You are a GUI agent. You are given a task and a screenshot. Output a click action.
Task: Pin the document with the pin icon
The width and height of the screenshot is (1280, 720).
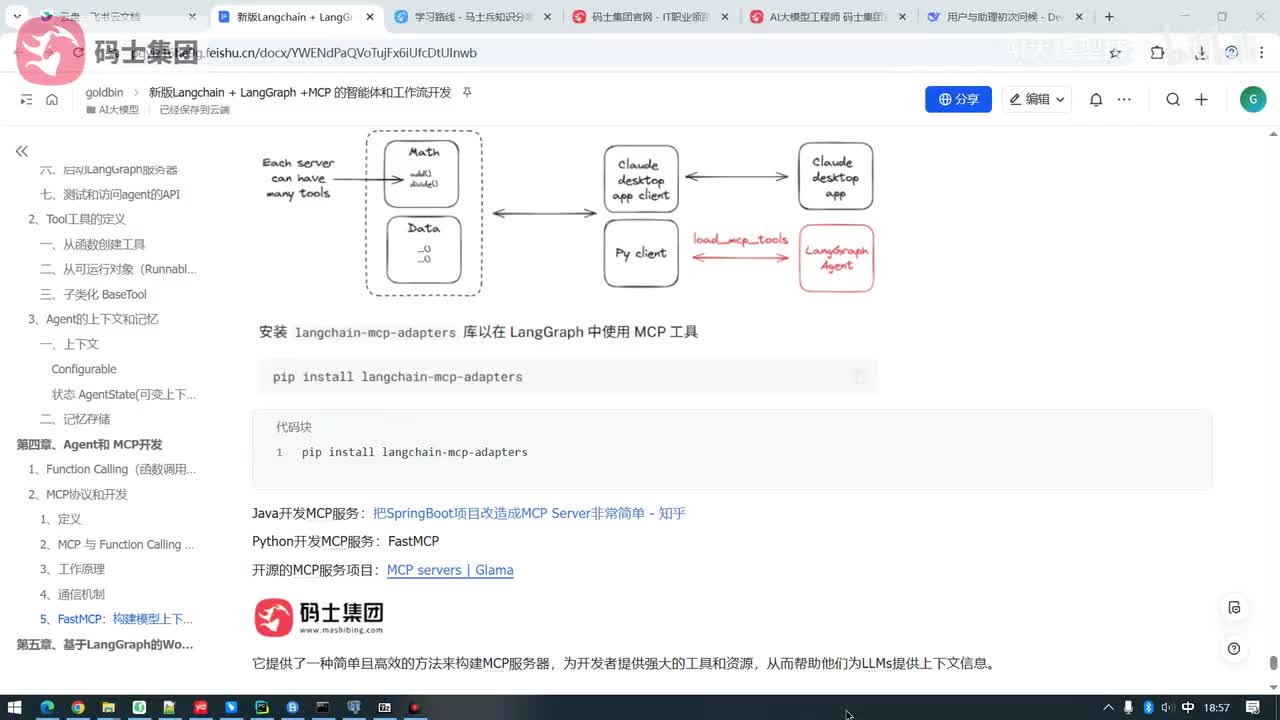click(x=466, y=92)
